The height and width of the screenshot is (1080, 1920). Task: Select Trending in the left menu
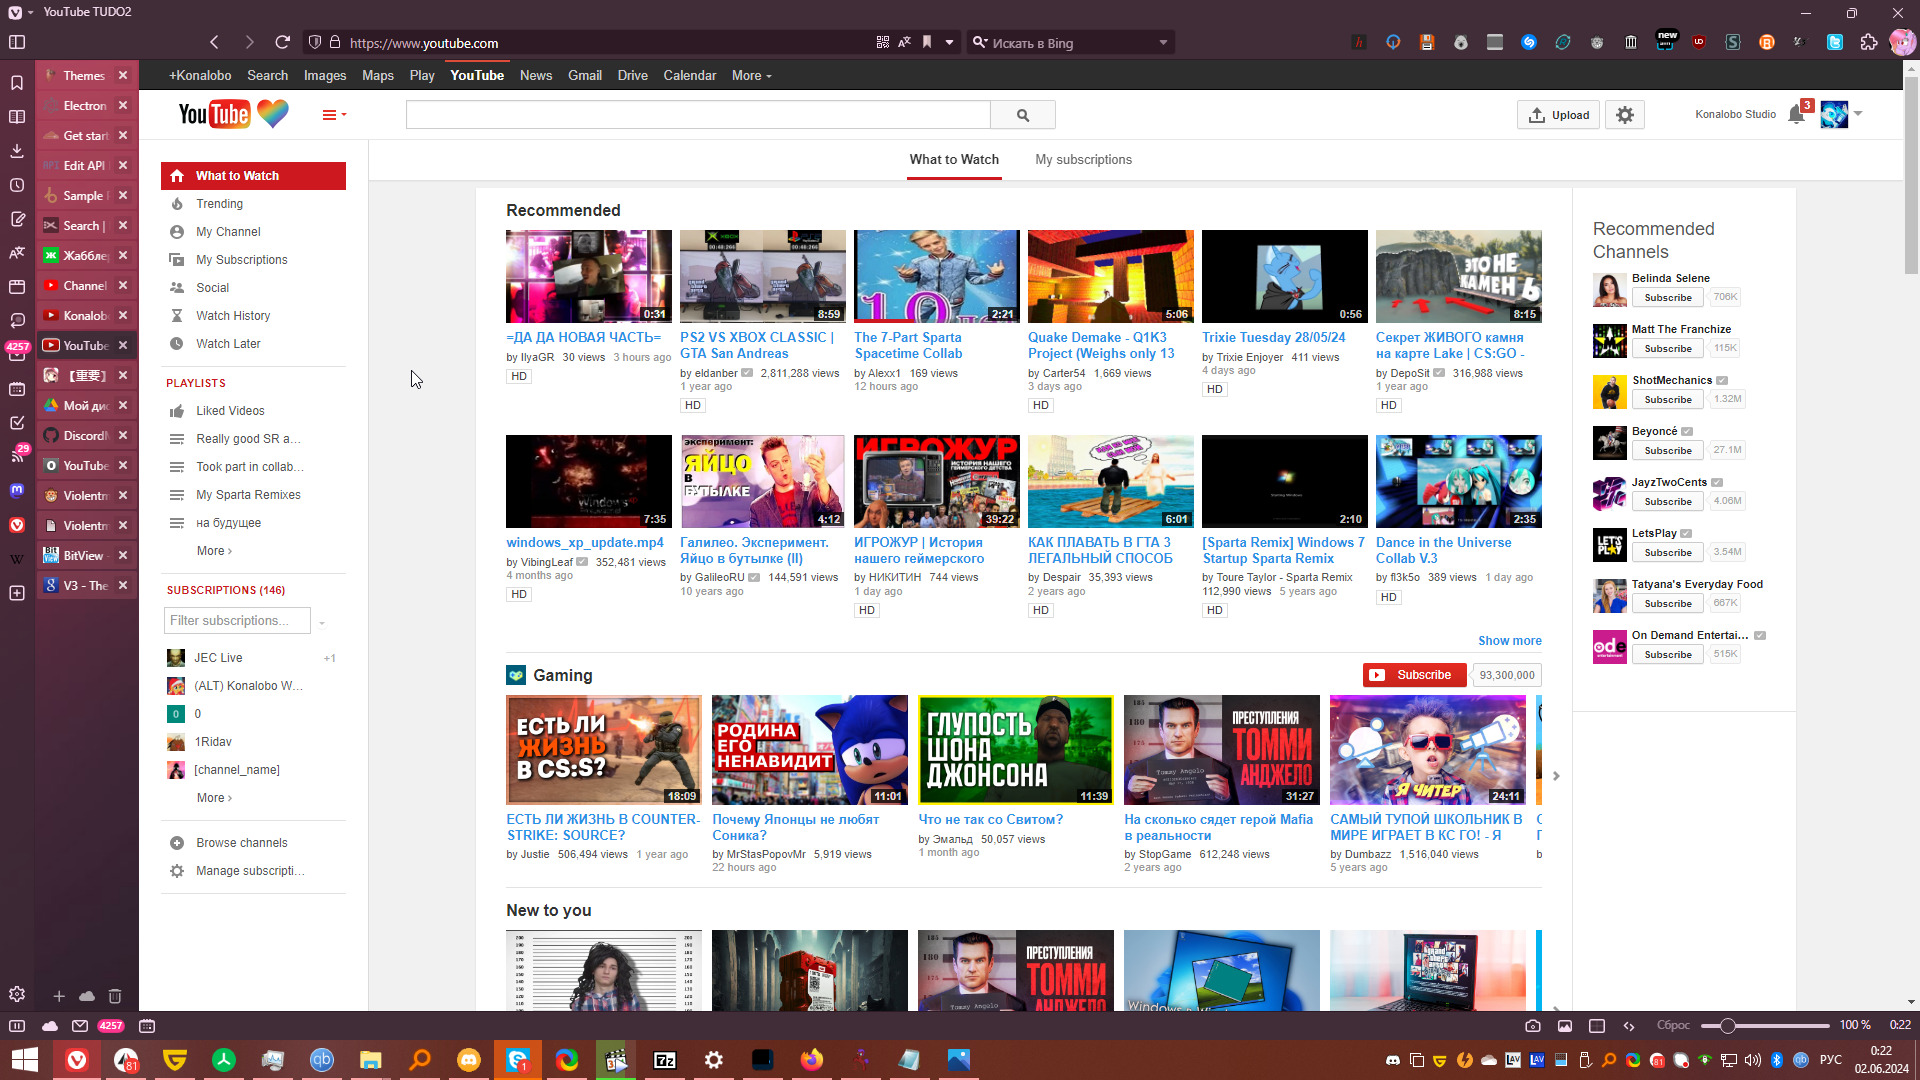(219, 204)
